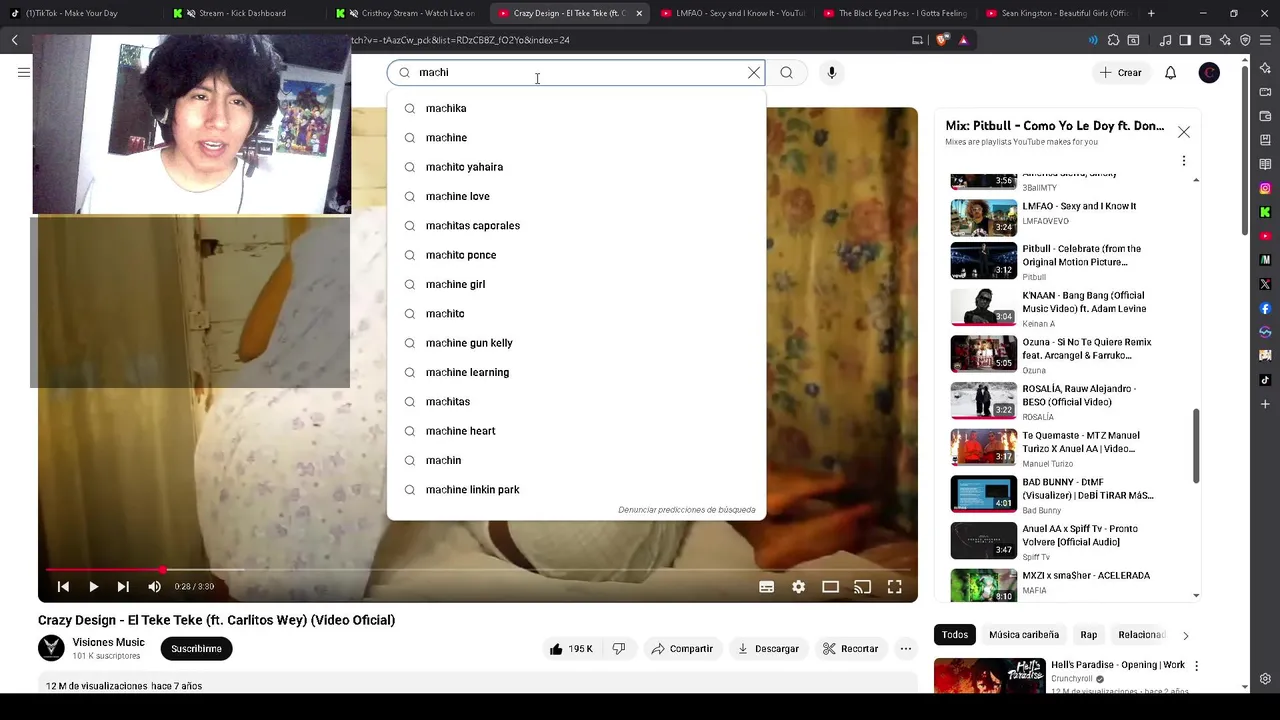This screenshot has height=720, width=1280.
Task: Select the Rap filter chip
Action: coord(1089,635)
